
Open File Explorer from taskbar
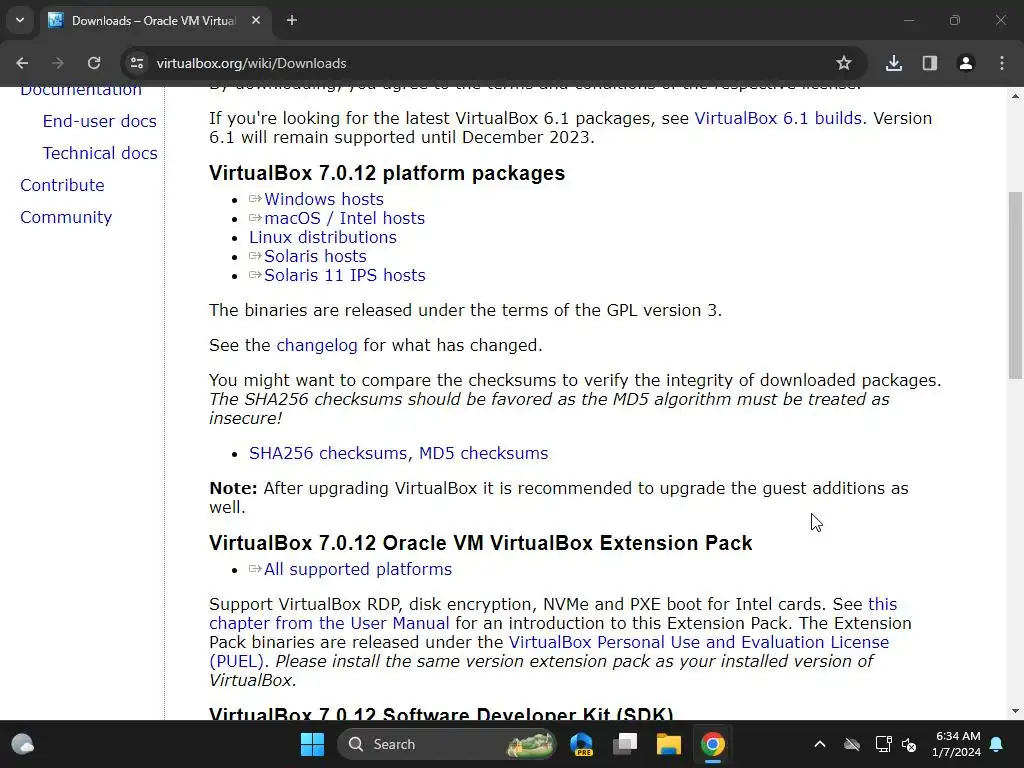coord(669,744)
